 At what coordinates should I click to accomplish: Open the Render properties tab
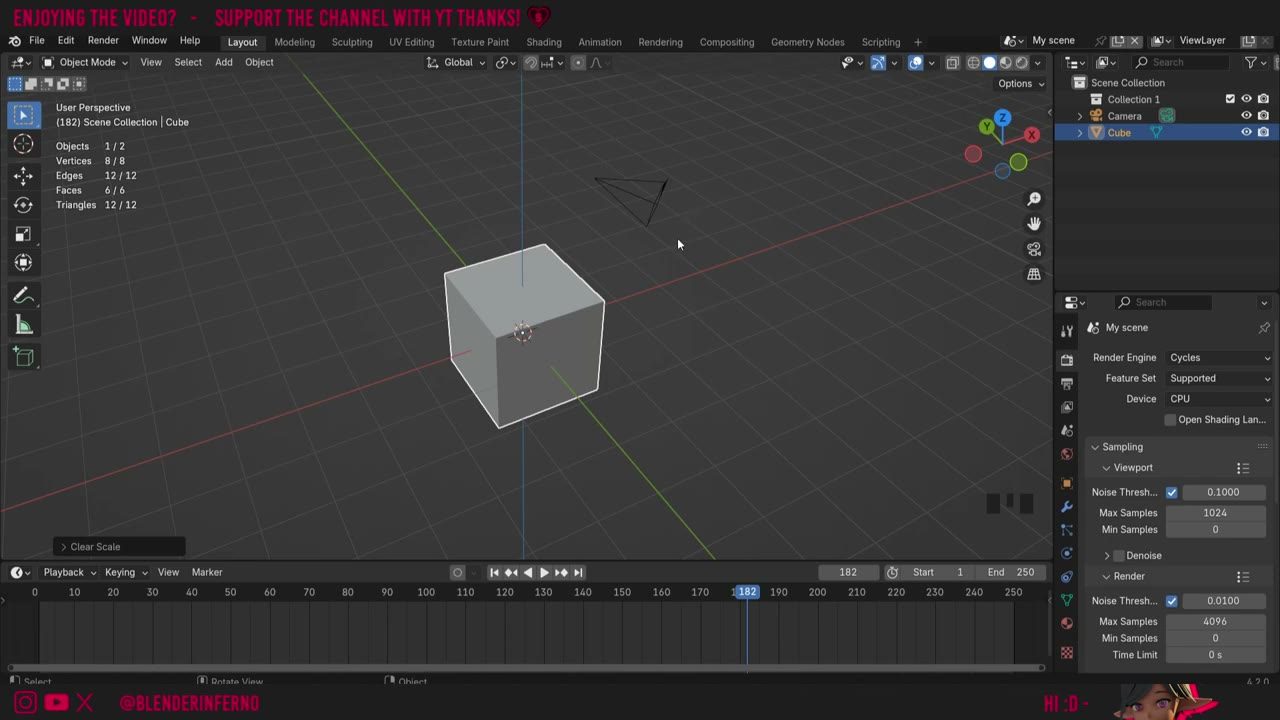[1067, 359]
